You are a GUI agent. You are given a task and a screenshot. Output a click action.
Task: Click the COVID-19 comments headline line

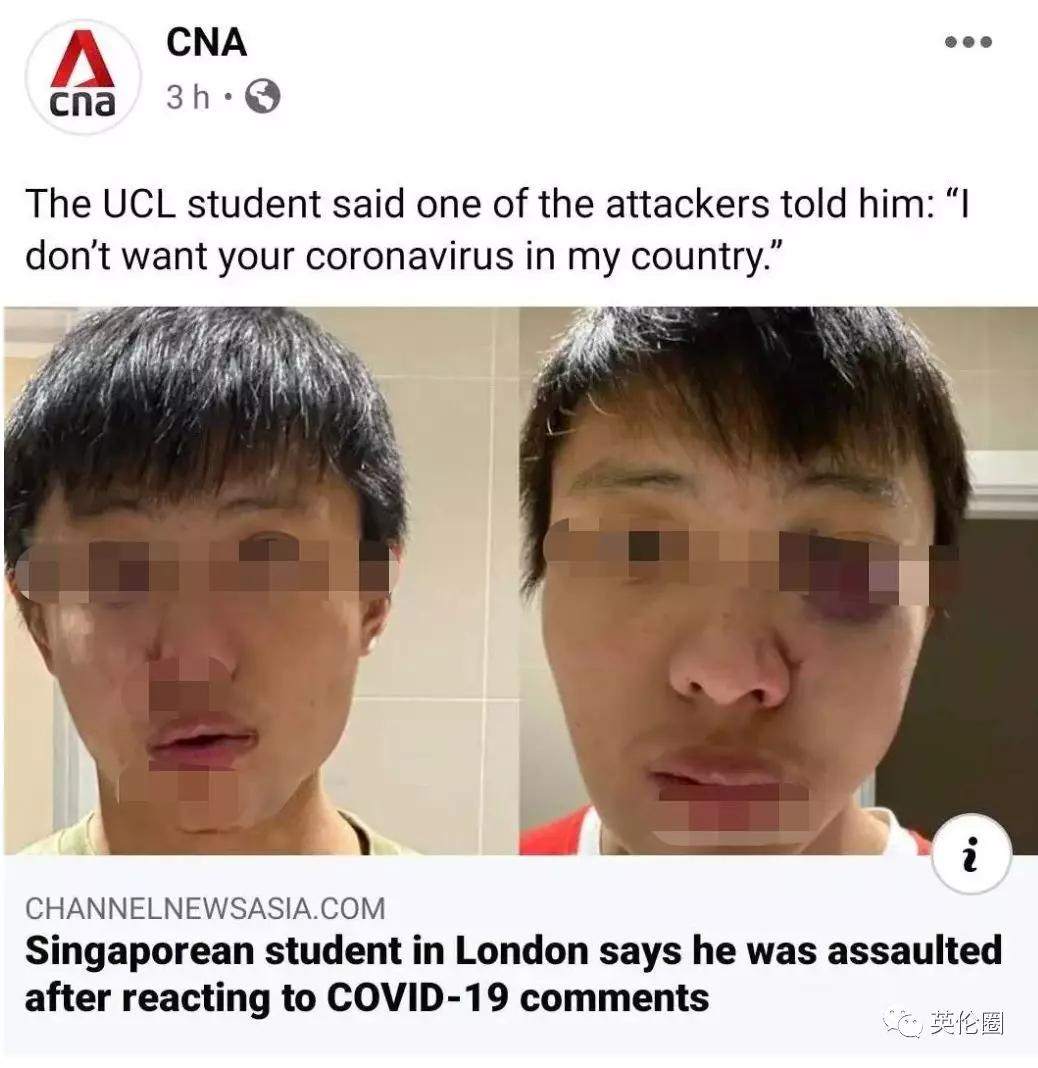[x=367, y=998]
